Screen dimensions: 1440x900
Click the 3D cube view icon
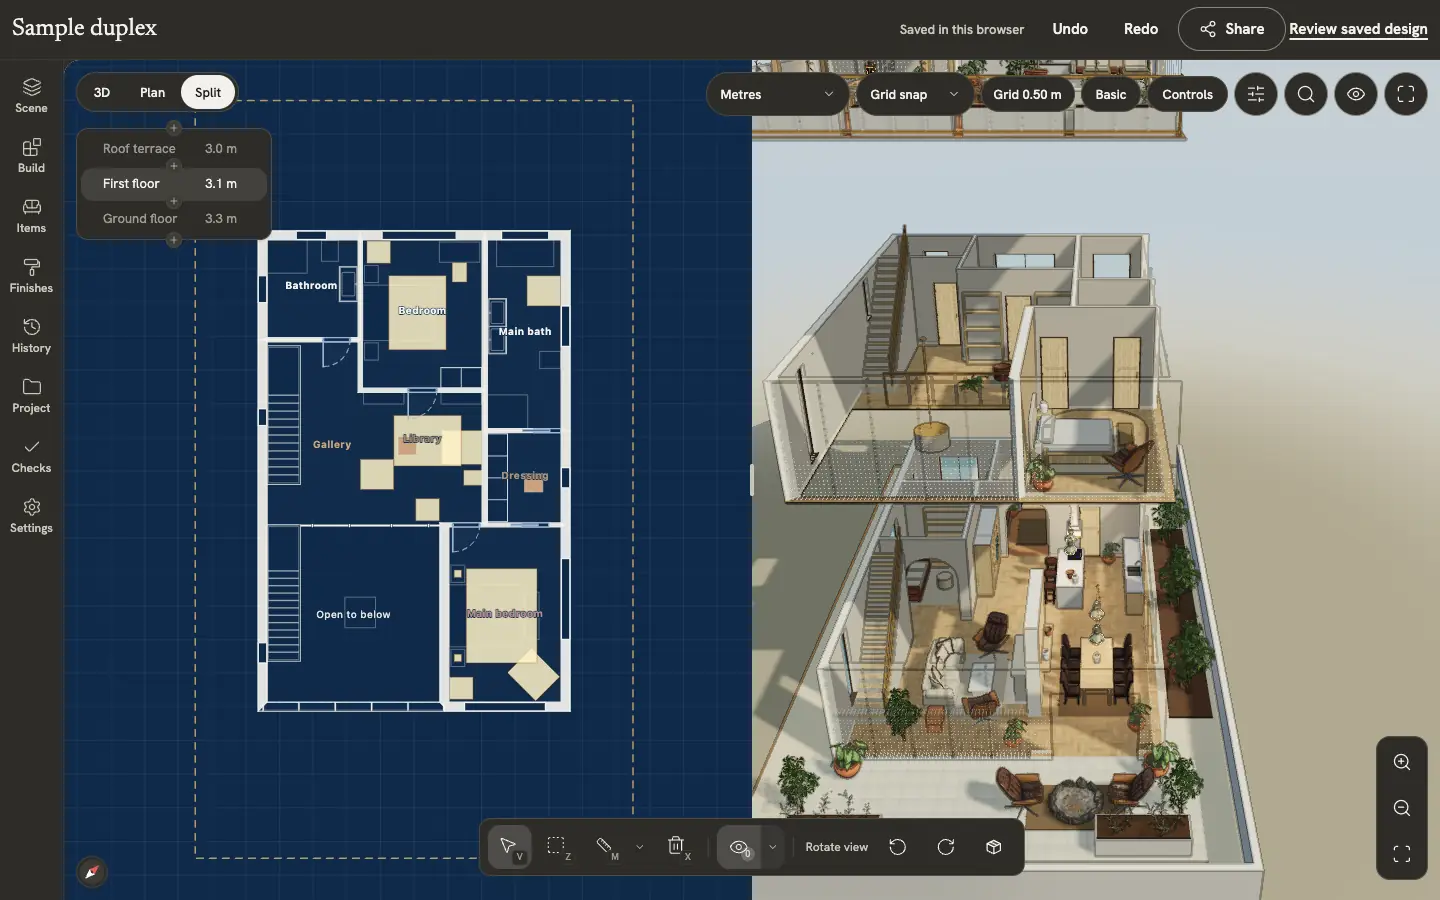994,848
